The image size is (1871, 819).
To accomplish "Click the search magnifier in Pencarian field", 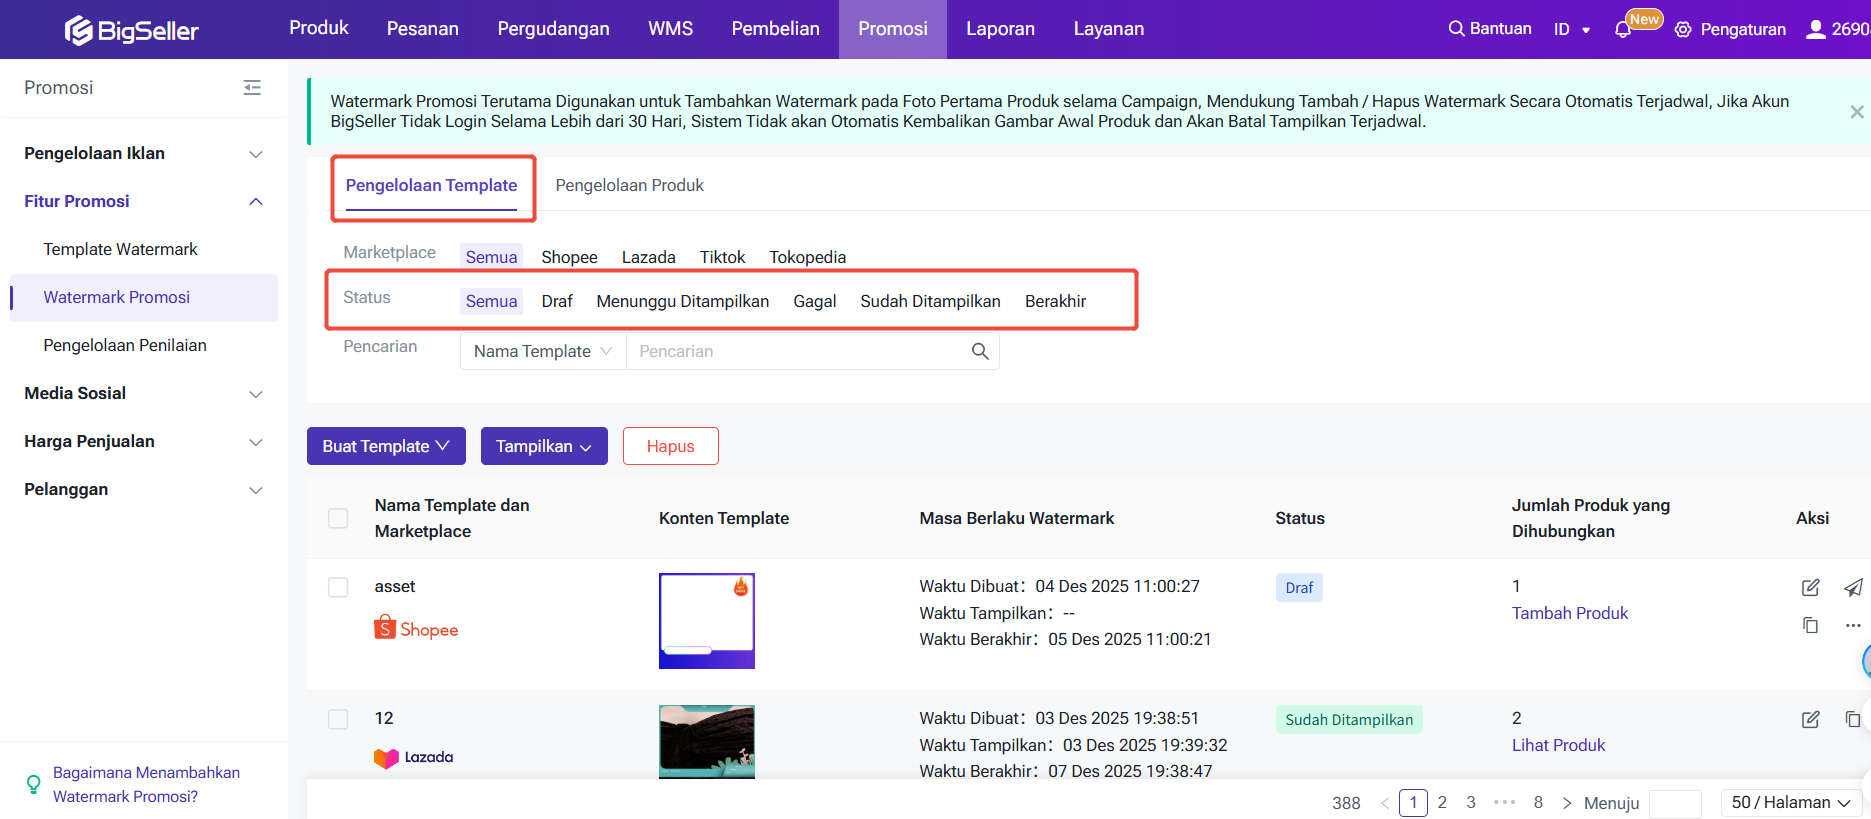I will point(979,351).
